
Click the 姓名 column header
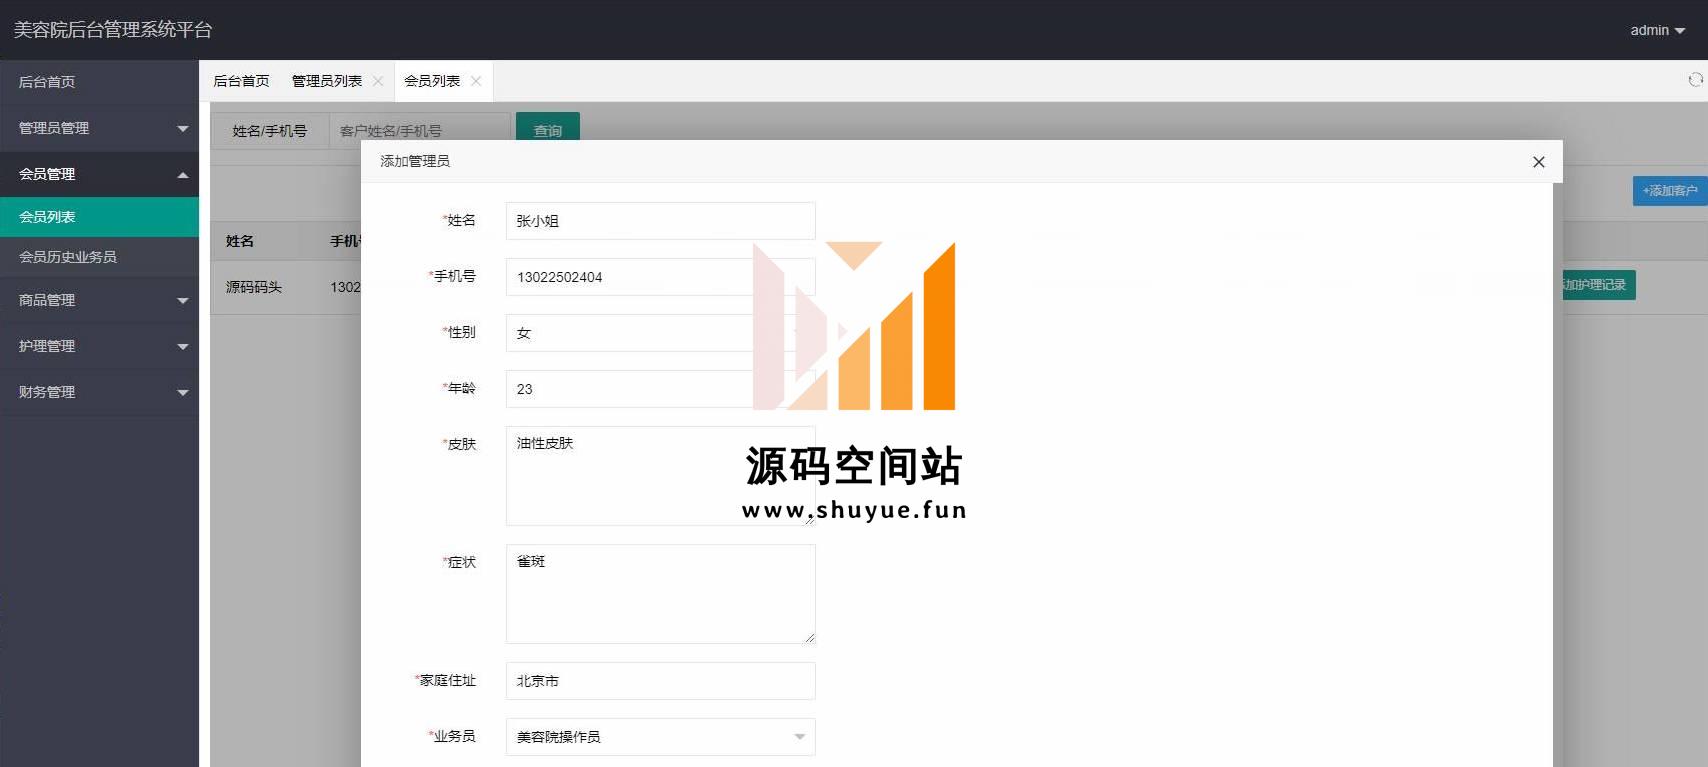[x=240, y=241]
